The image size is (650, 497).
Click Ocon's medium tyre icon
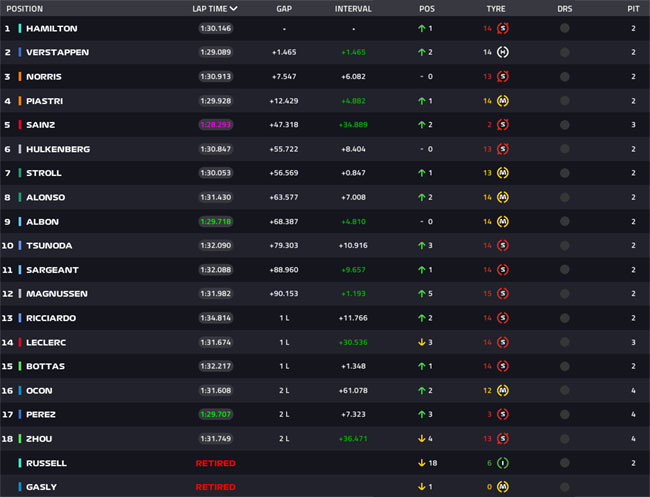pyautogui.click(x=503, y=390)
